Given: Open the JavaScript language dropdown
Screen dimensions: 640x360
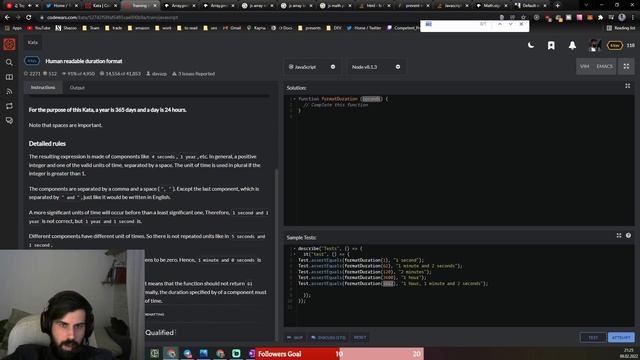Looking at the screenshot, I should [312, 67].
